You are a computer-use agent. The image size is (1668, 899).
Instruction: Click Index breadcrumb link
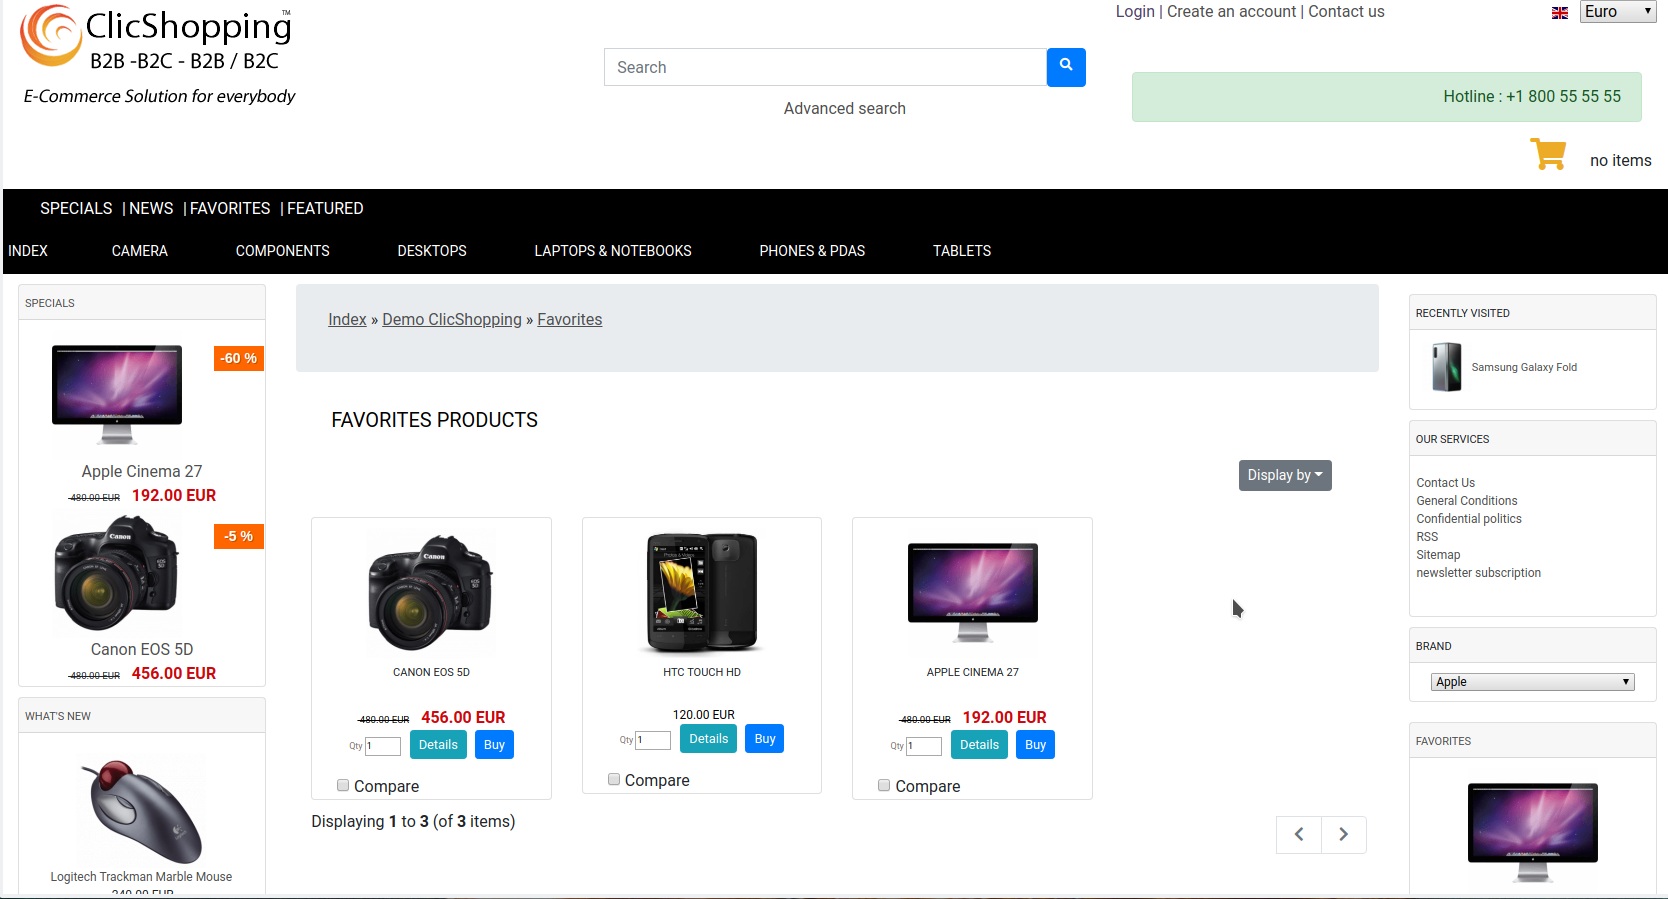pos(347,319)
